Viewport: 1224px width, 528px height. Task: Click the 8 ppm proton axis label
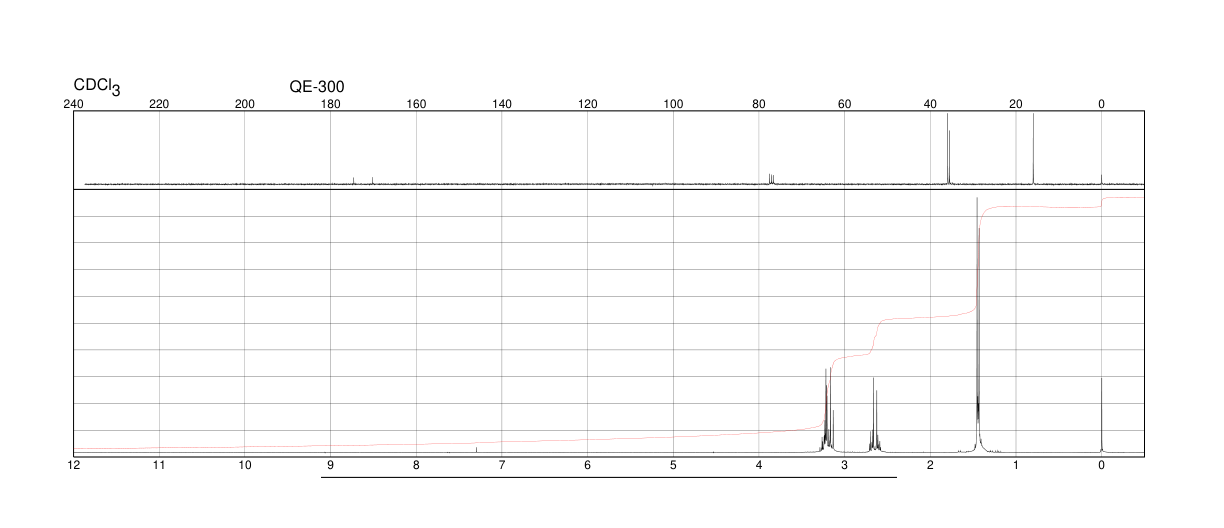click(416, 466)
